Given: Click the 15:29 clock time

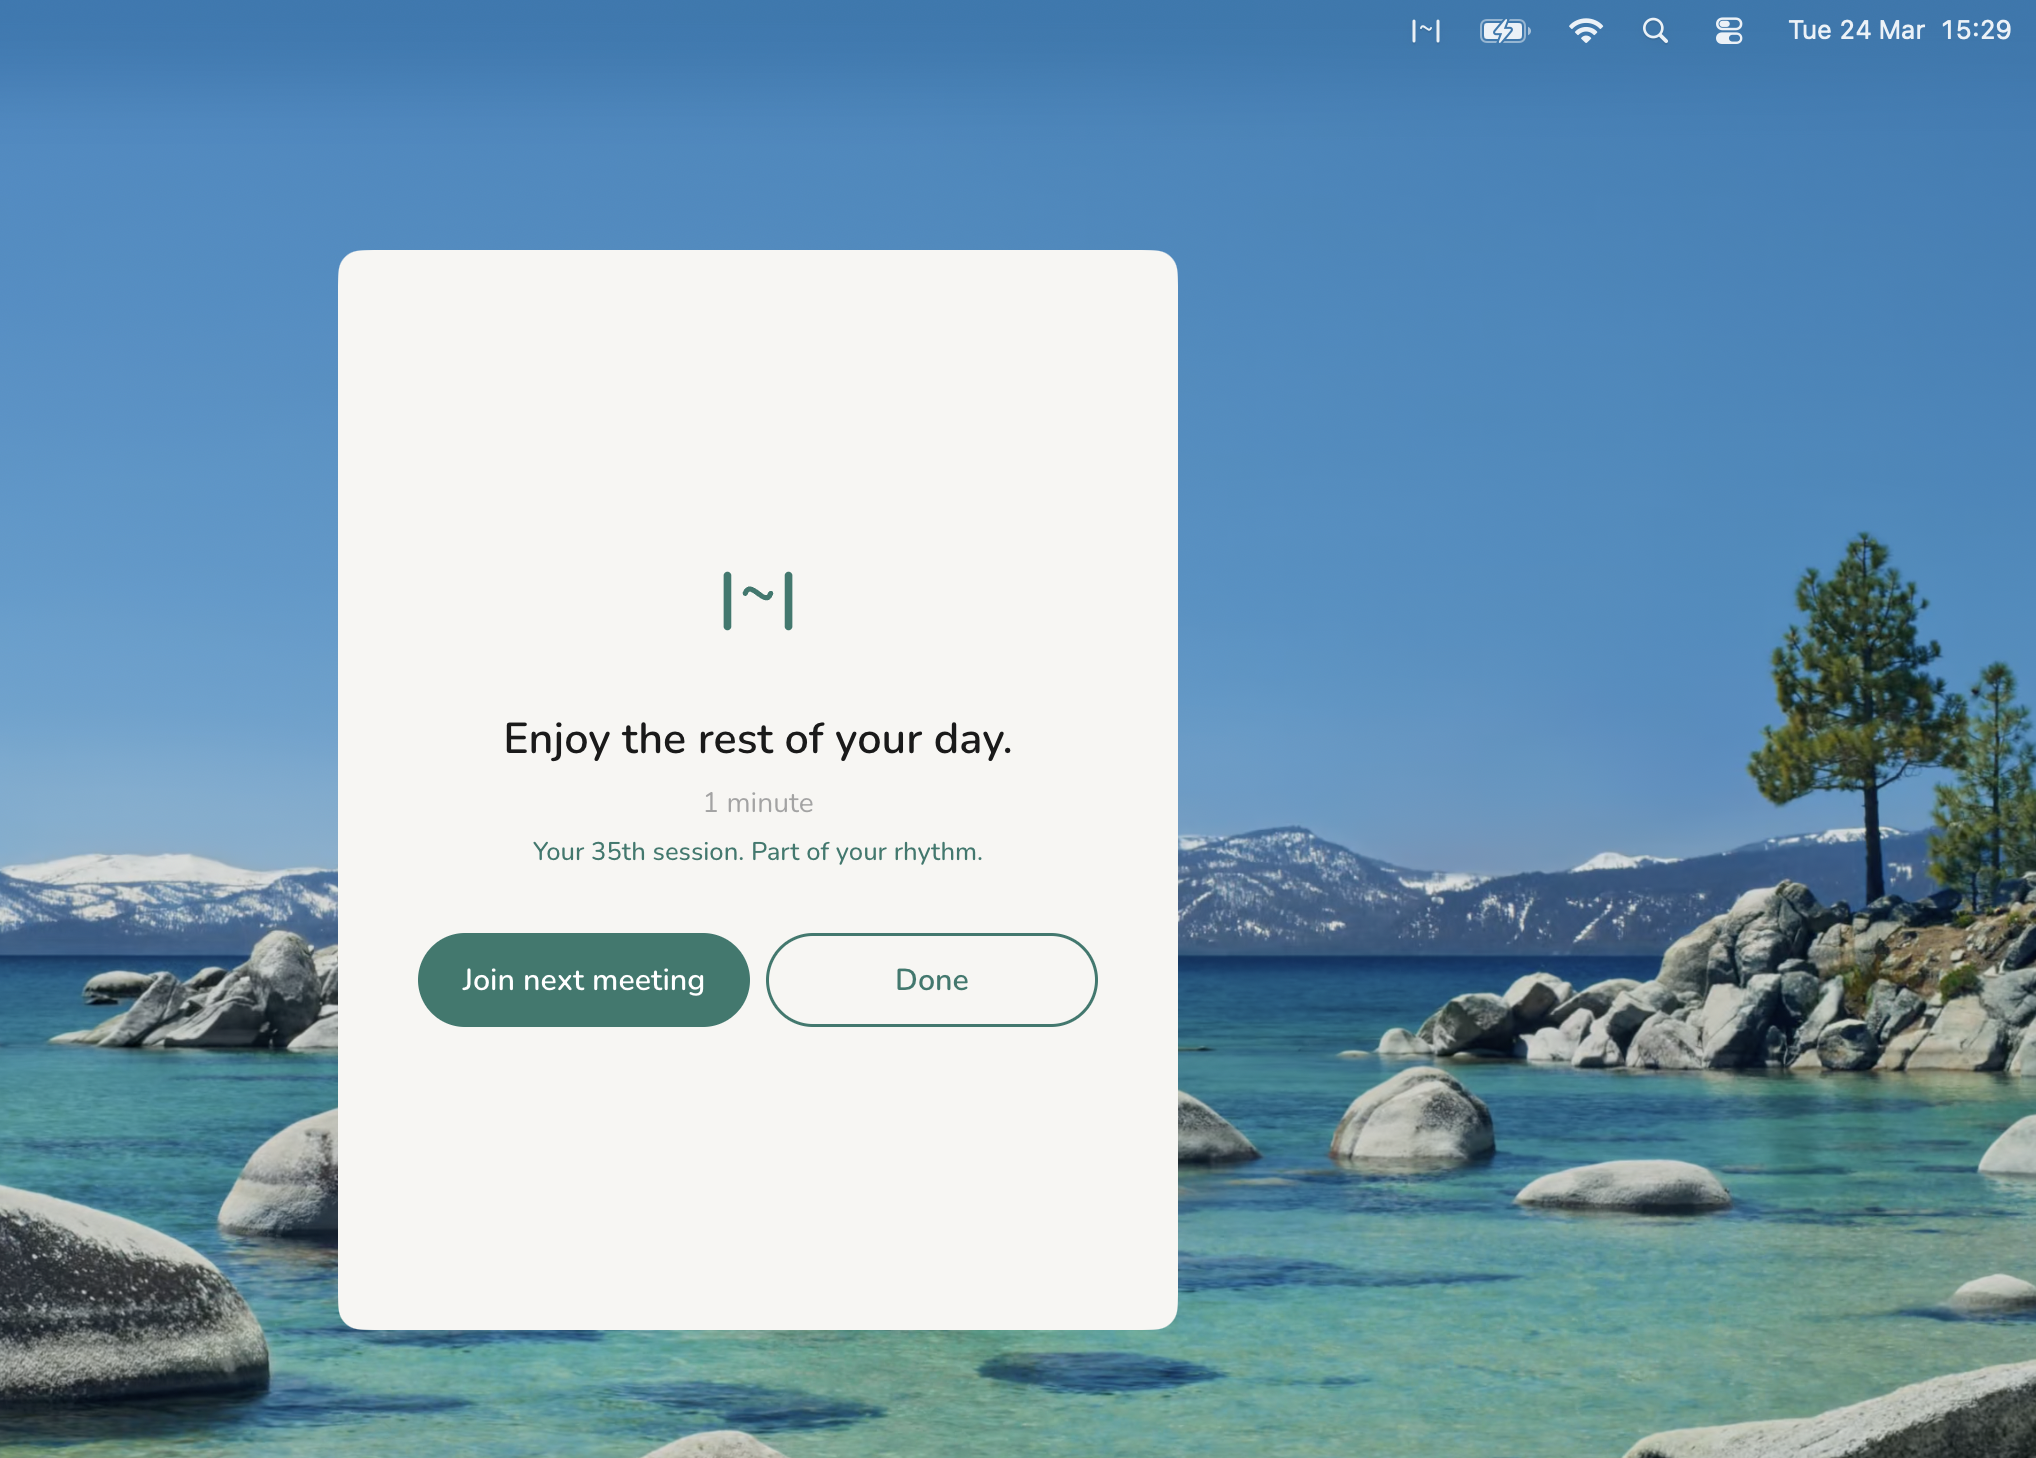Looking at the screenshot, I should tap(1975, 30).
